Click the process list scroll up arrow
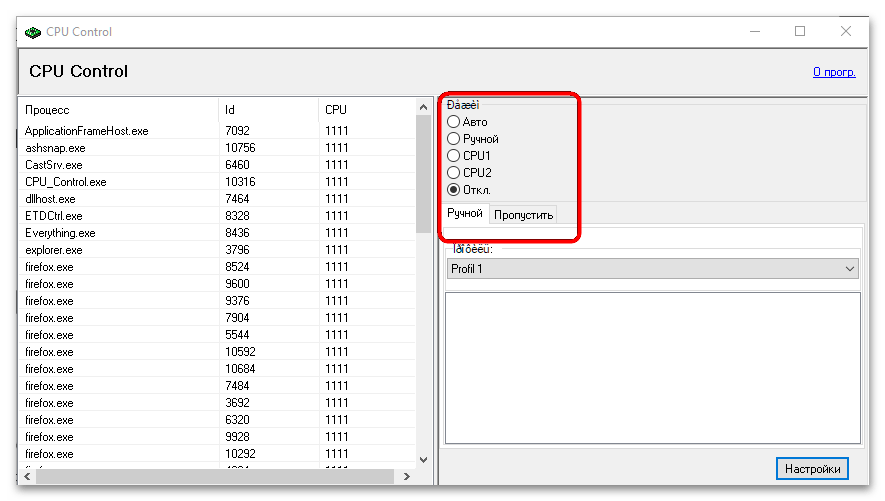This screenshot has width=885, height=501. (423, 107)
